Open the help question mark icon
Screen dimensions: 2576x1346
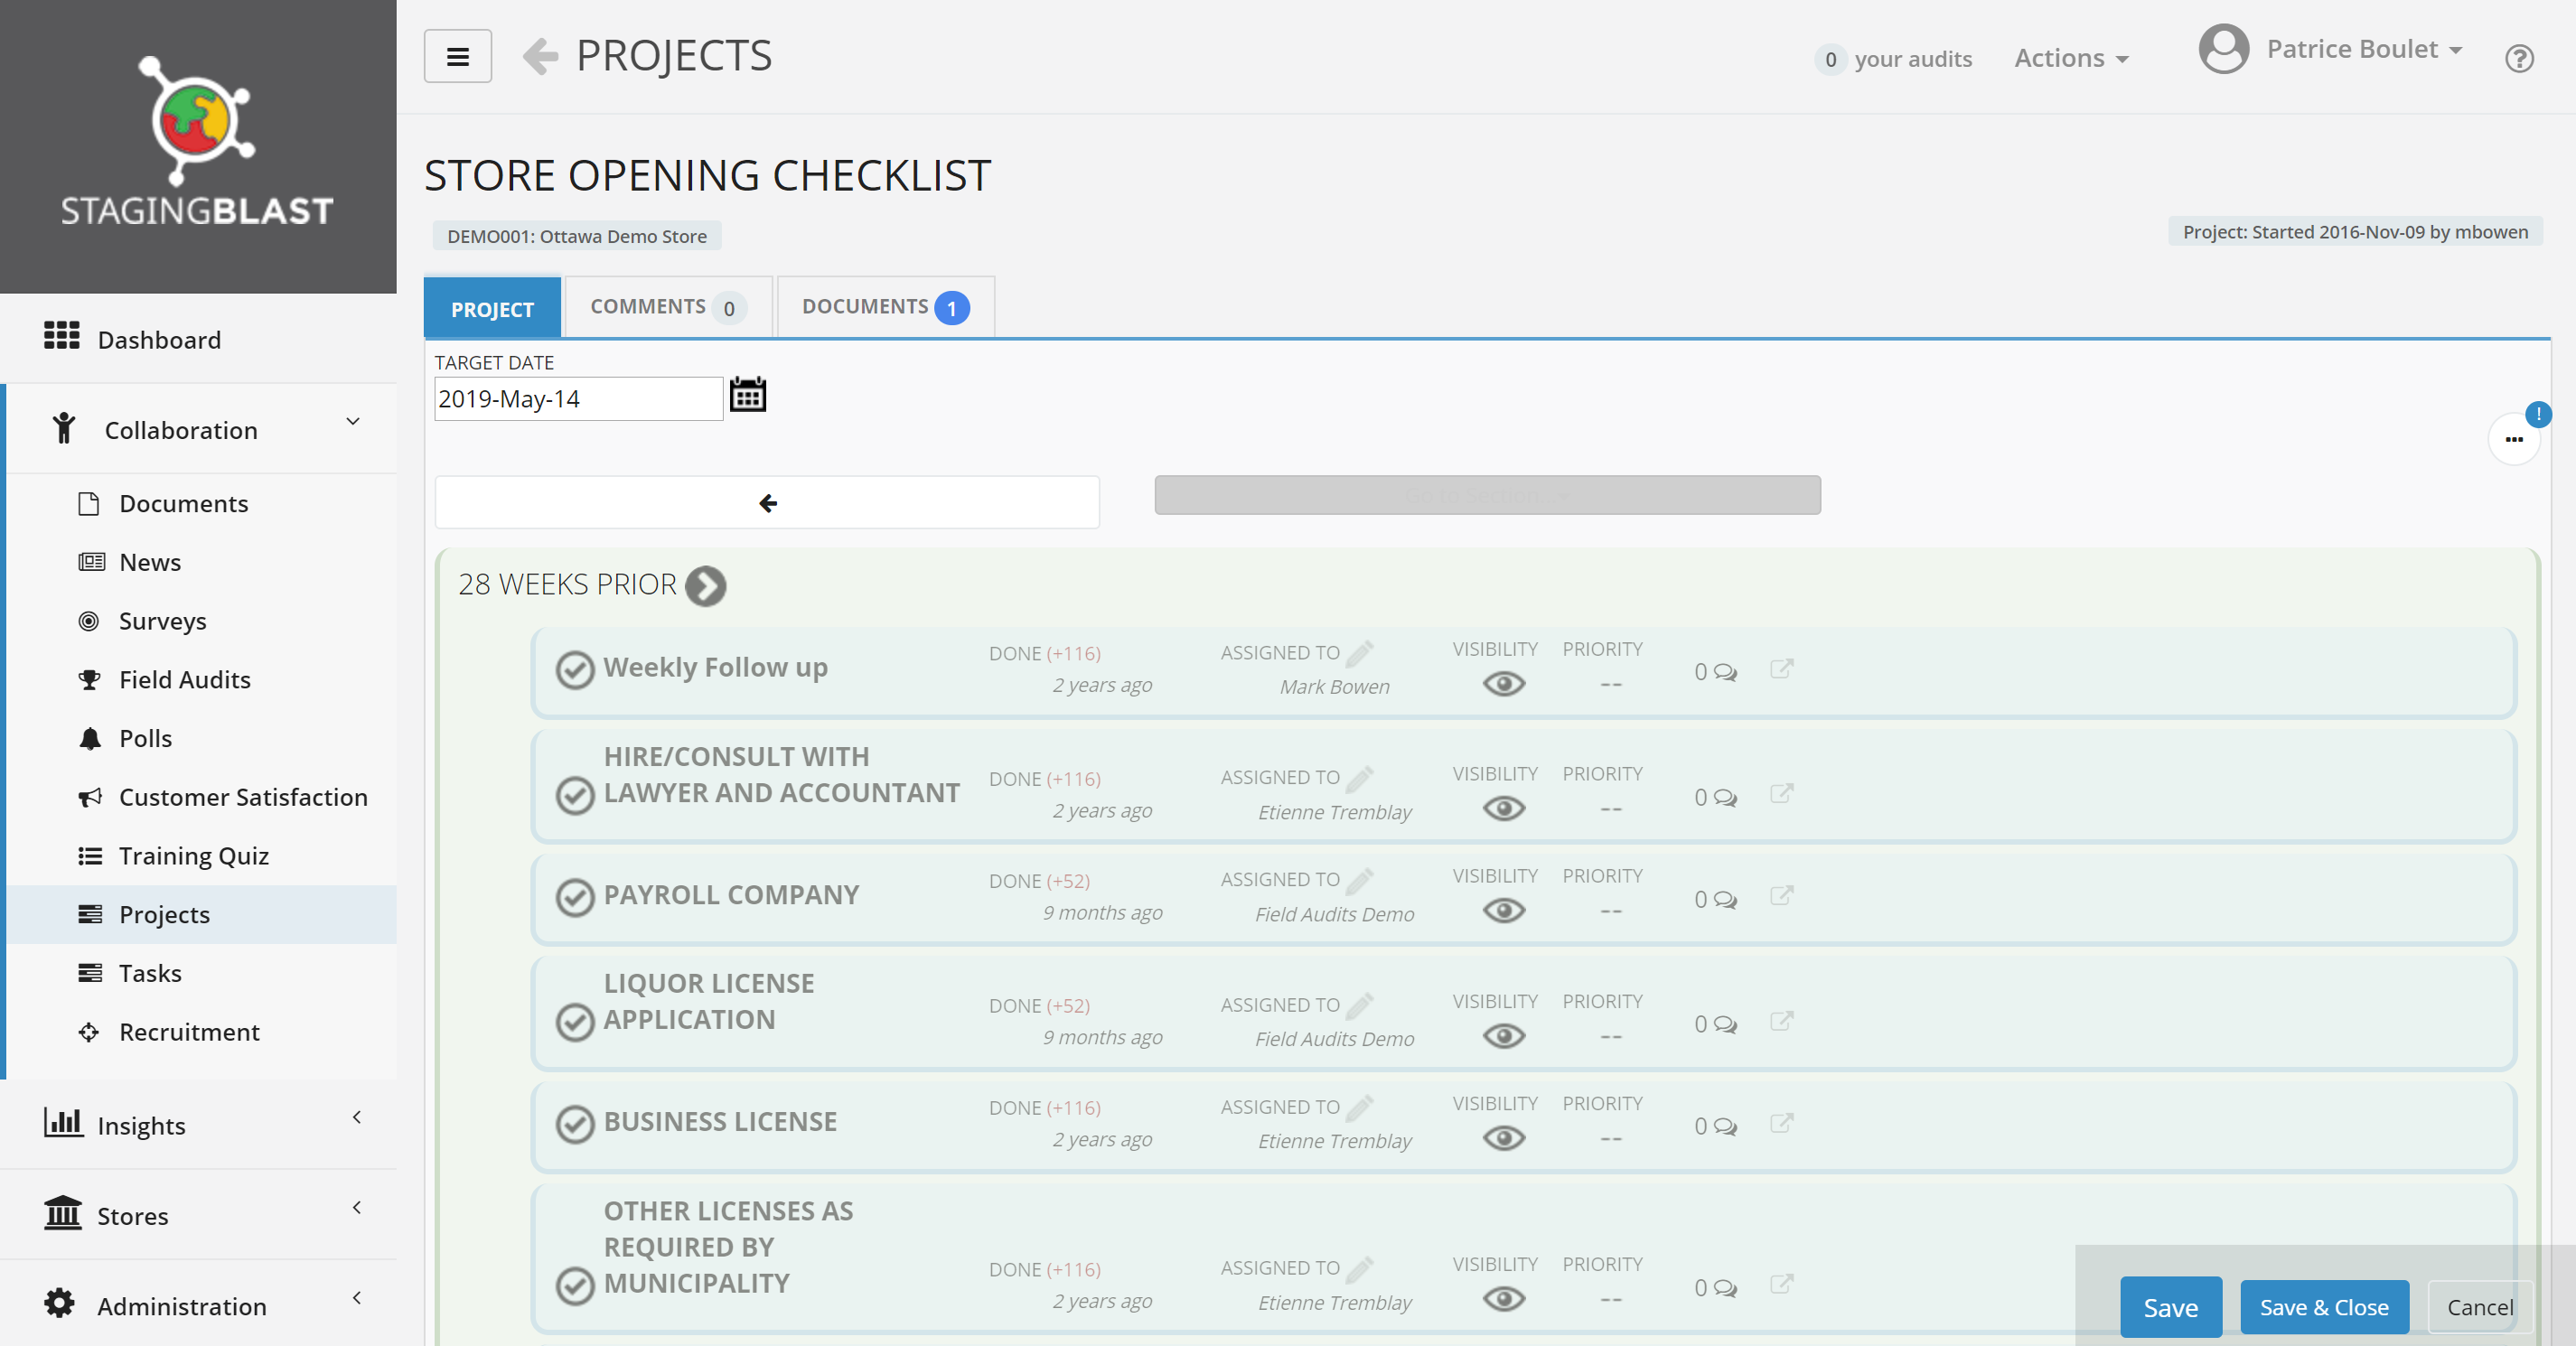click(2518, 59)
